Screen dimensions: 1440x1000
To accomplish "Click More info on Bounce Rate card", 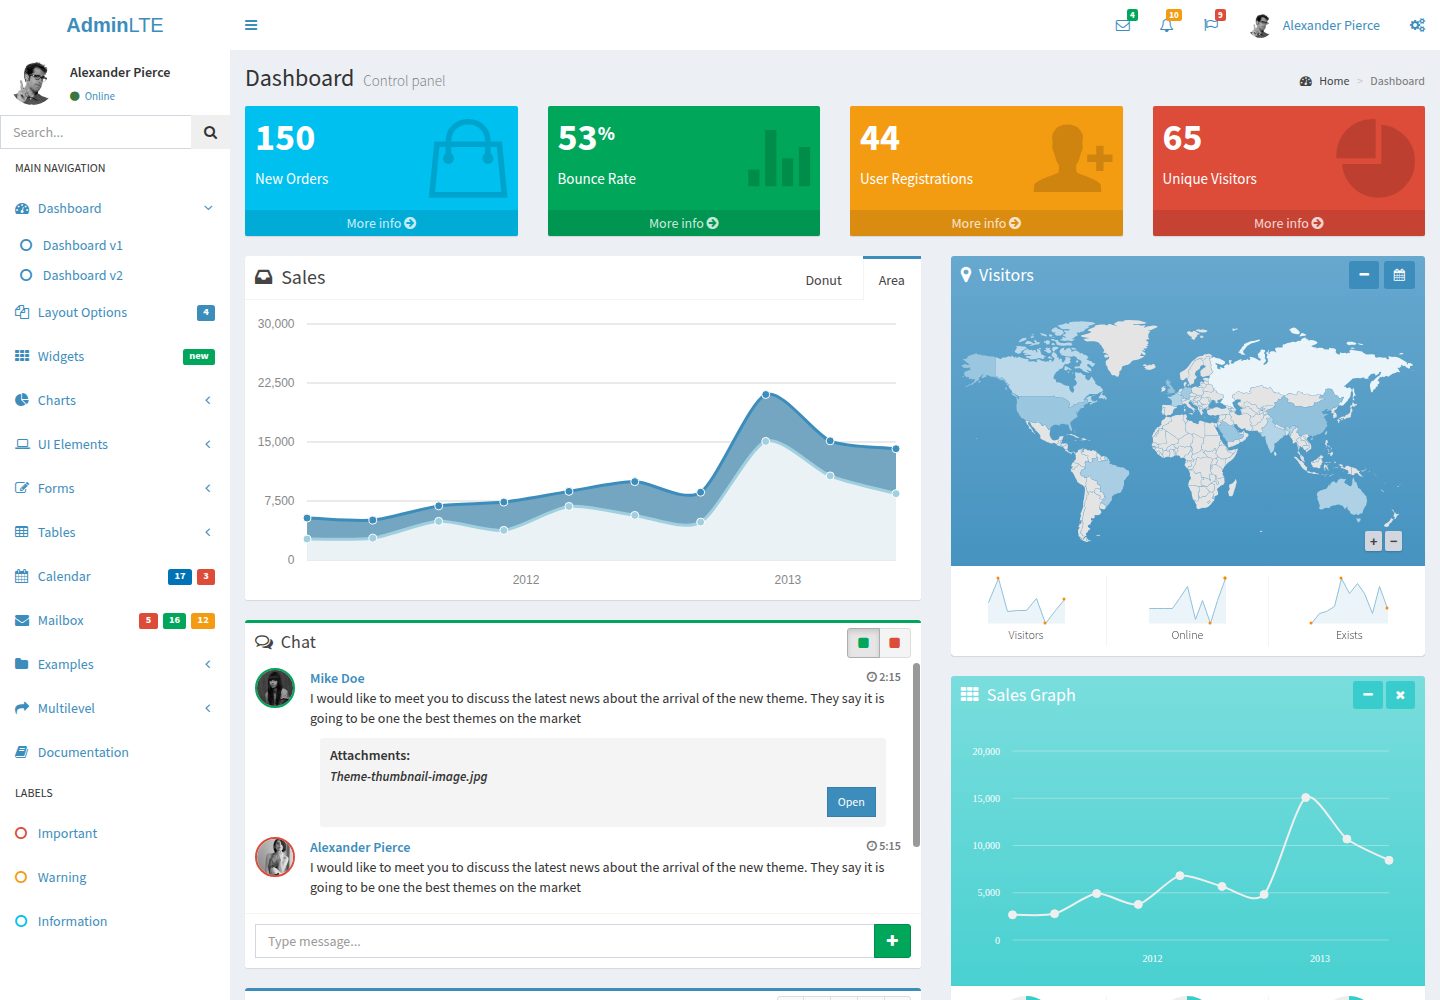I will click(x=684, y=223).
